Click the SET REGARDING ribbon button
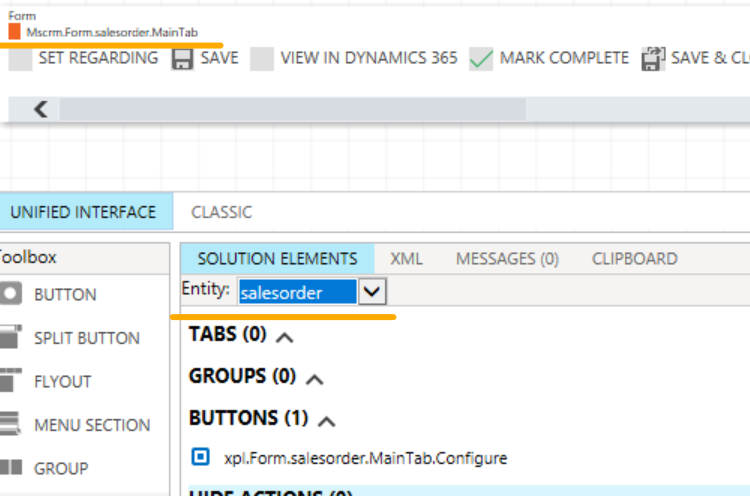 click(x=84, y=58)
